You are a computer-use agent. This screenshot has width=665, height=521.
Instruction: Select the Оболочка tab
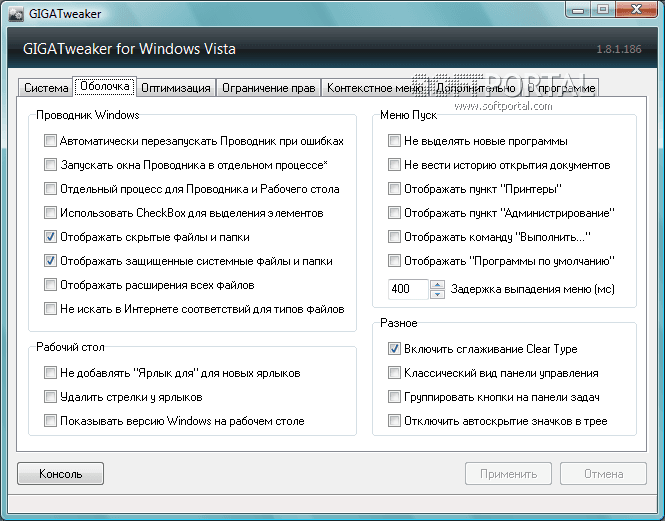point(104,86)
